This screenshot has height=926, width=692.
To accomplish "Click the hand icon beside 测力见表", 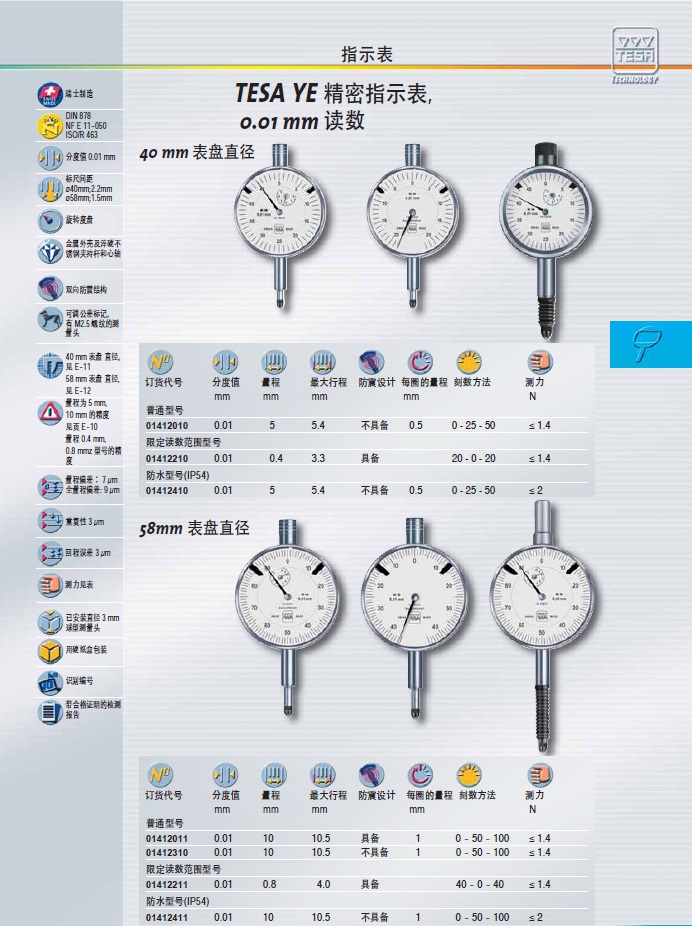I will click(x=50, y=585).
